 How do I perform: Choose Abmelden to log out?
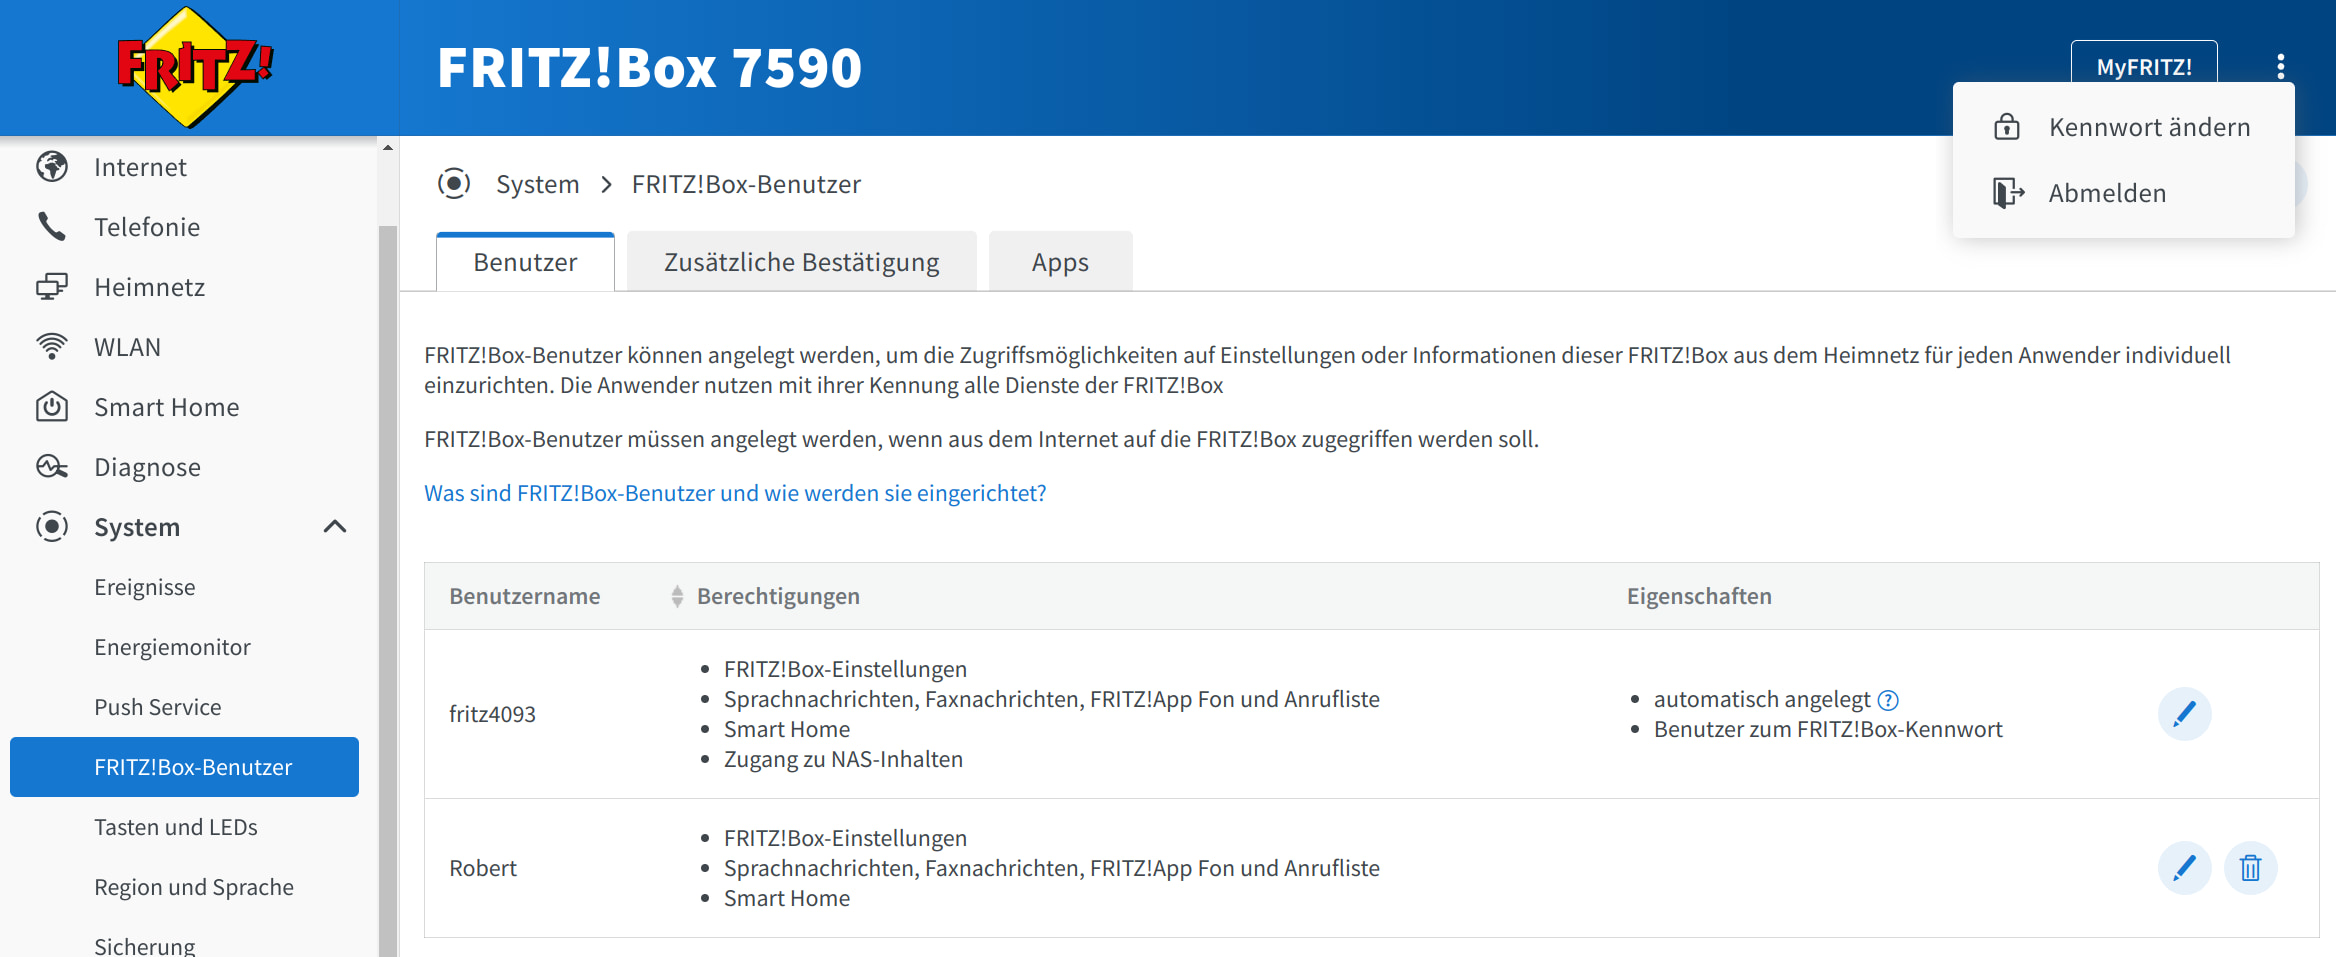tap(2106, 193)
